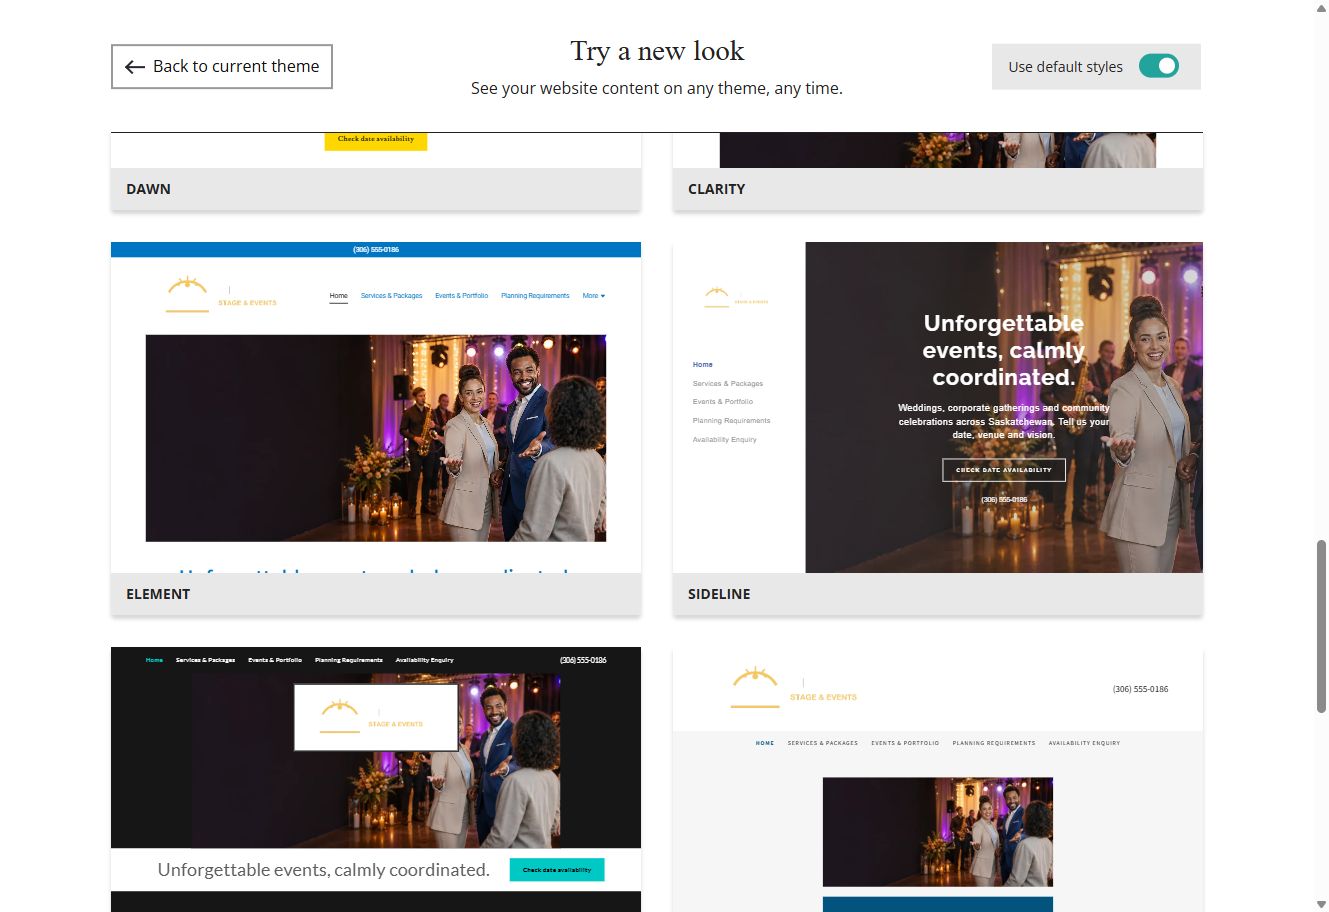Click the SIDELINE theme name bar

938,594
